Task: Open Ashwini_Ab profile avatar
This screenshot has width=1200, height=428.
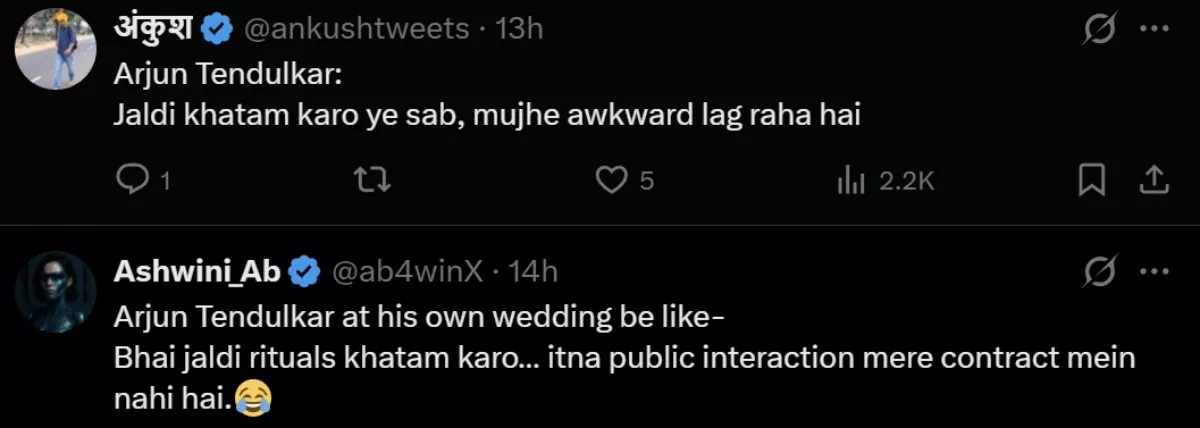Action: (56, 291)
